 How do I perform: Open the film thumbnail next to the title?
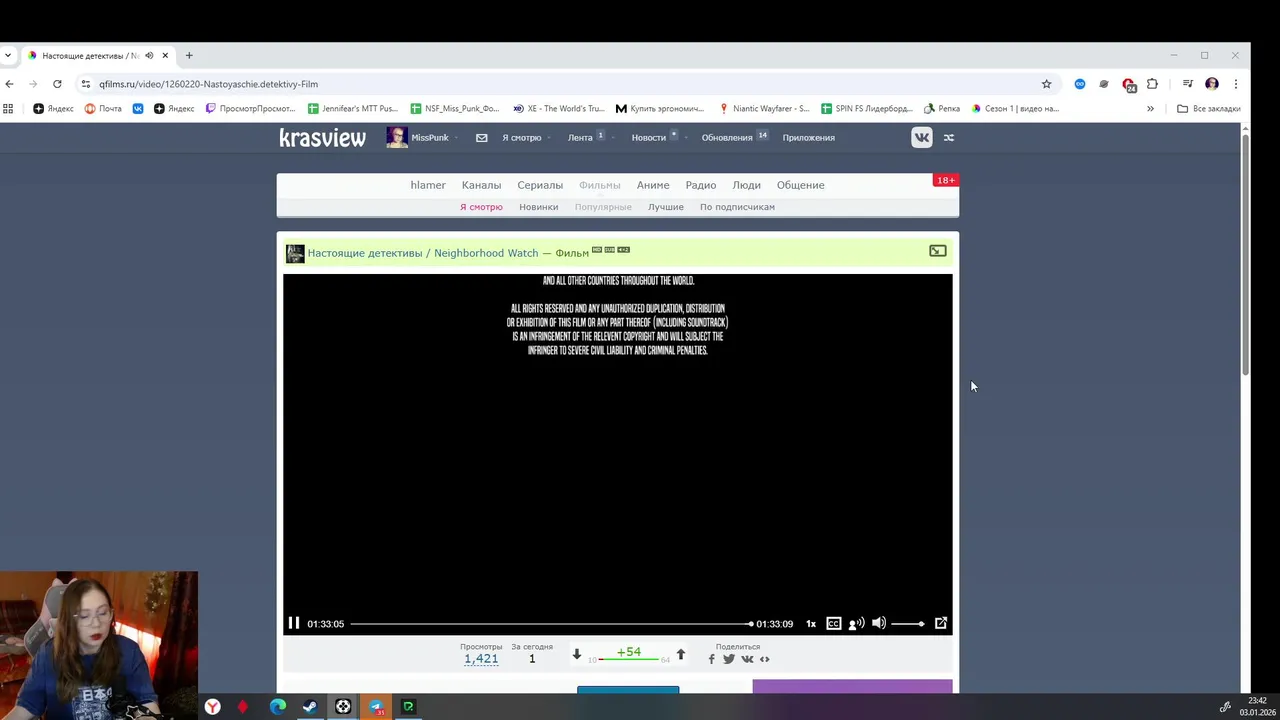click(295, 253)
